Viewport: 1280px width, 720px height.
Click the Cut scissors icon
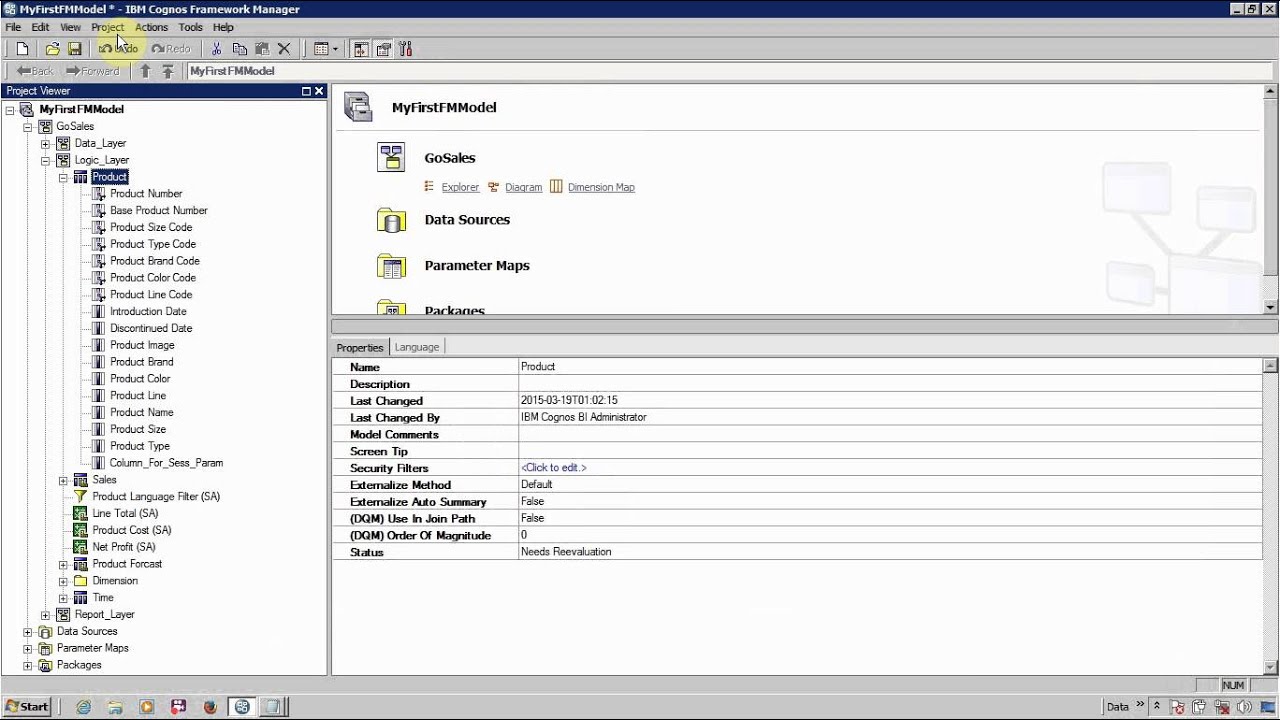click(217, 49)
